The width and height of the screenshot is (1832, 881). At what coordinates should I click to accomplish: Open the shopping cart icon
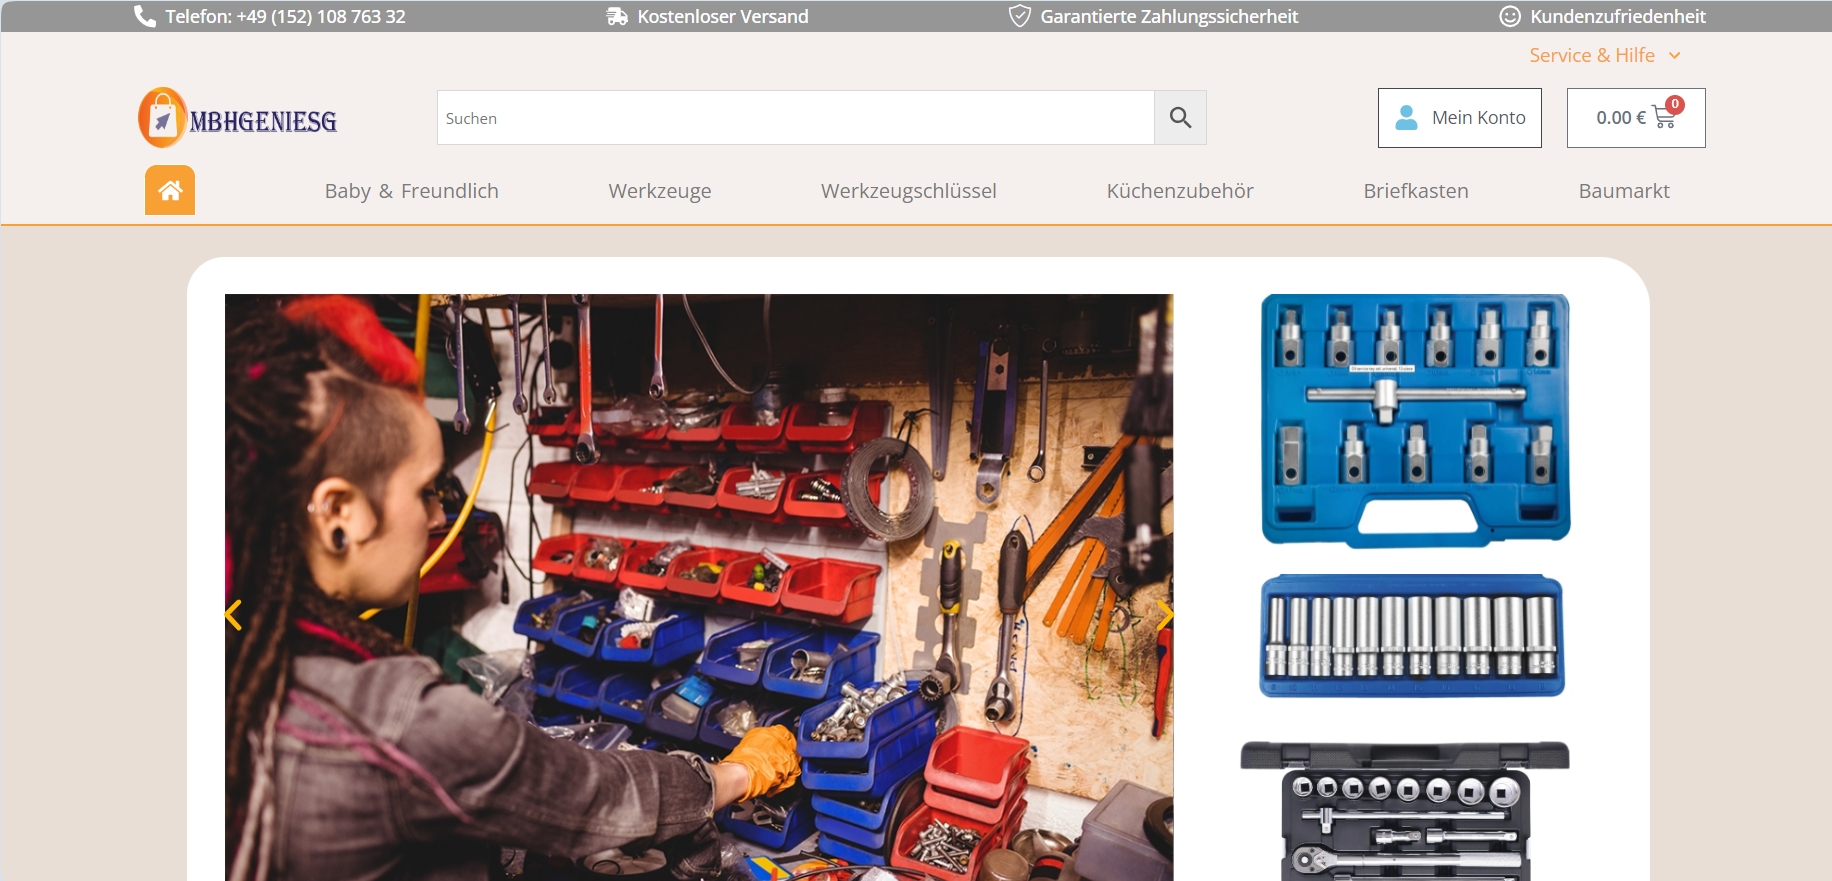click(x=1664, y=119)
